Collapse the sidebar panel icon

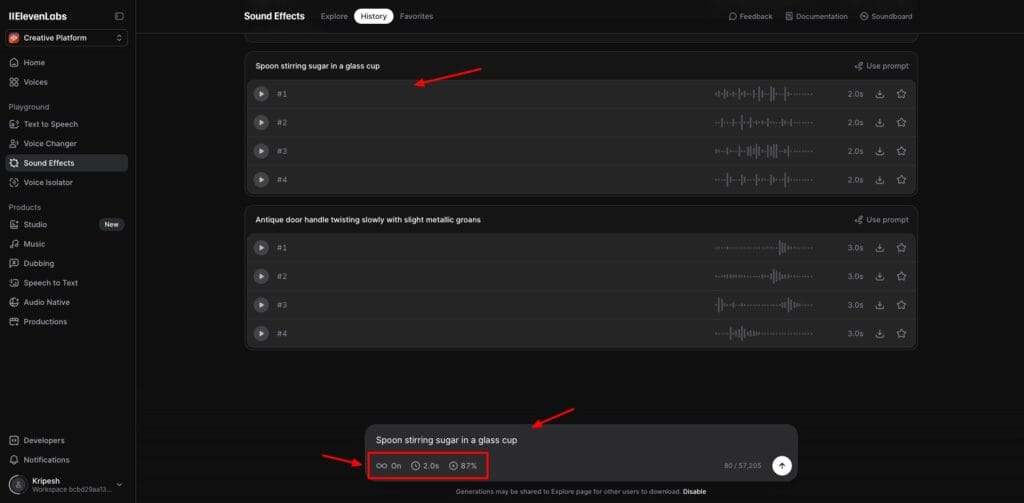[119, 16]
